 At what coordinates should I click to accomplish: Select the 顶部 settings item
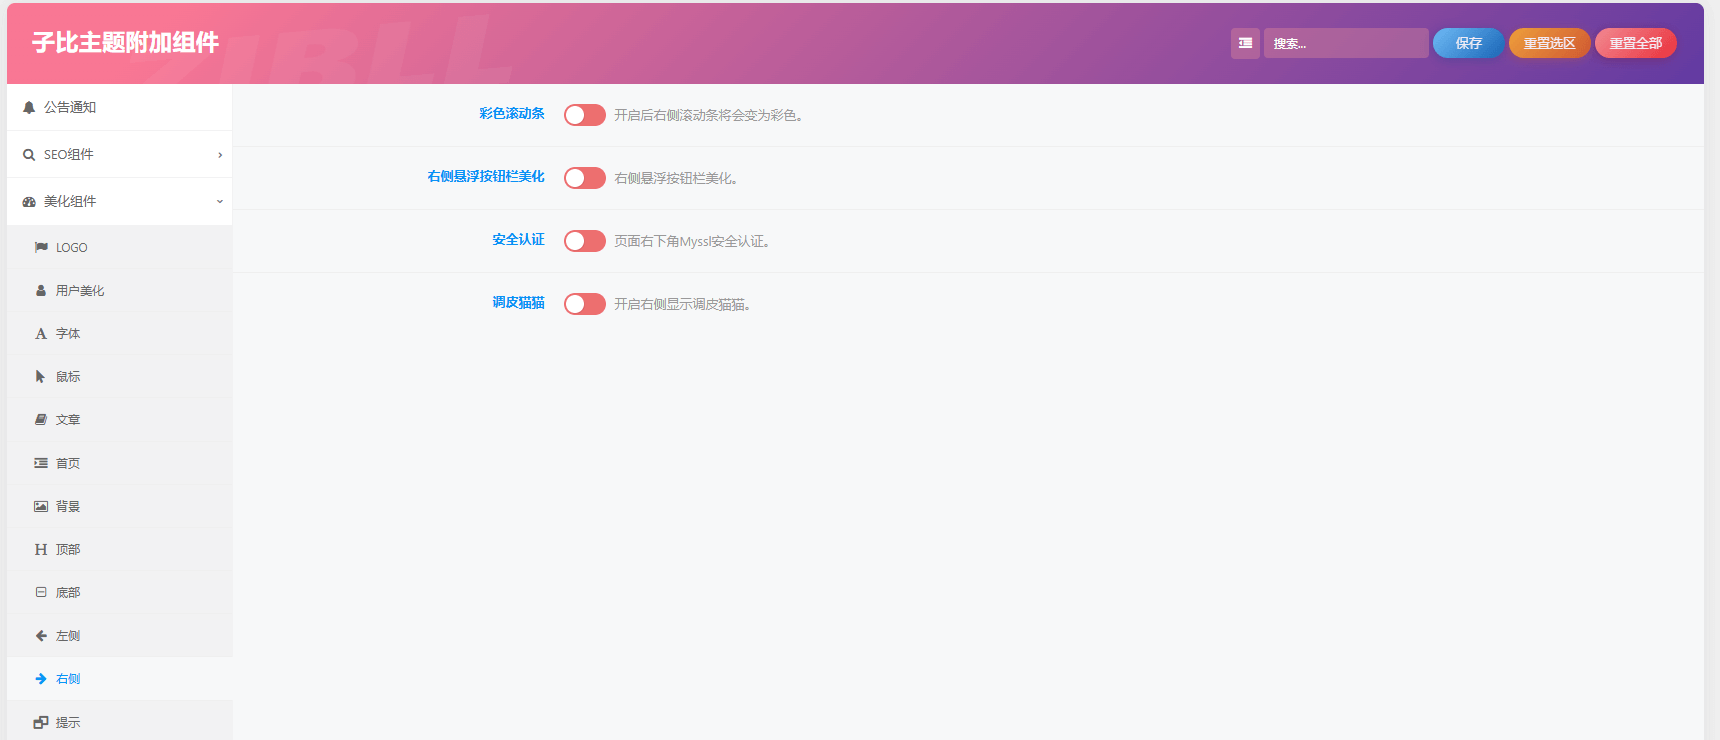pyautogui.click(x=119, y=549)
